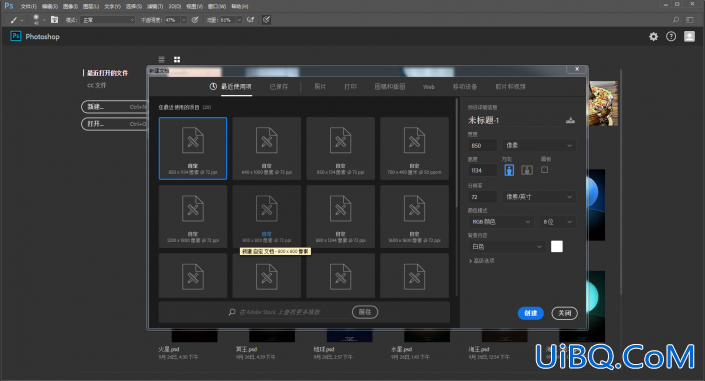Open the settings gear icon
Image resolution: width=705 pixels, height=381 pixels.
(x=653, y=36)
